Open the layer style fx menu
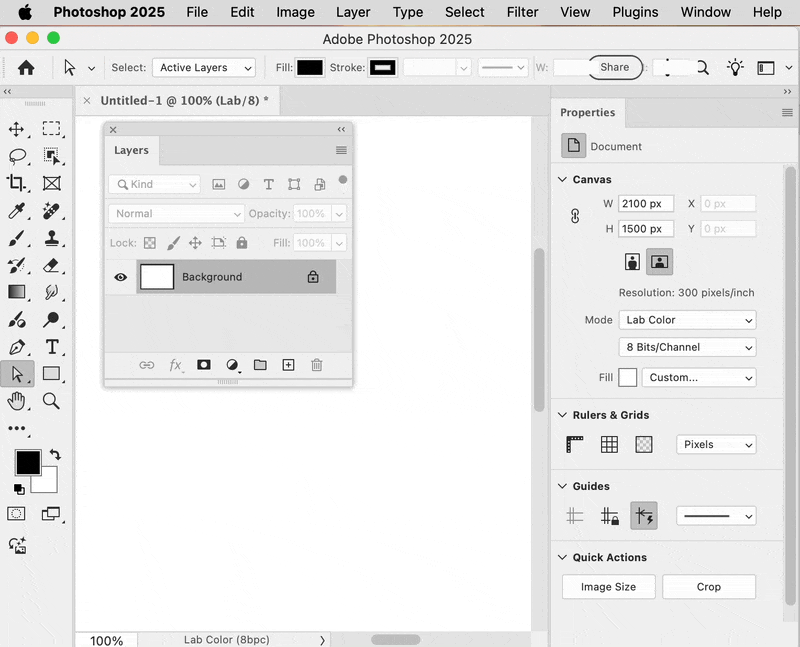 175,365
